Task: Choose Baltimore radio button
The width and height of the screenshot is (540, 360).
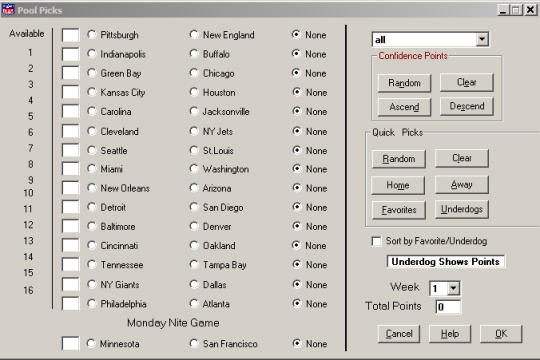Action: (92, 226)
